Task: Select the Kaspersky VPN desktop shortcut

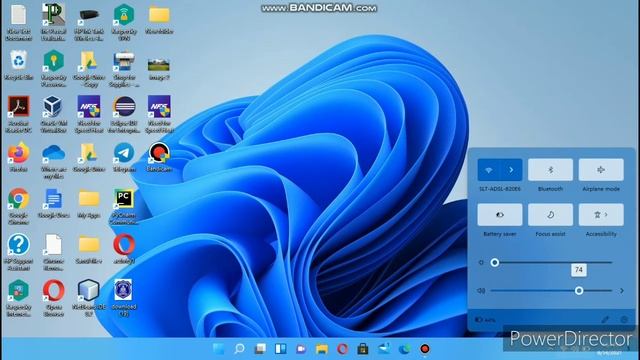Action: click(124, 22)
